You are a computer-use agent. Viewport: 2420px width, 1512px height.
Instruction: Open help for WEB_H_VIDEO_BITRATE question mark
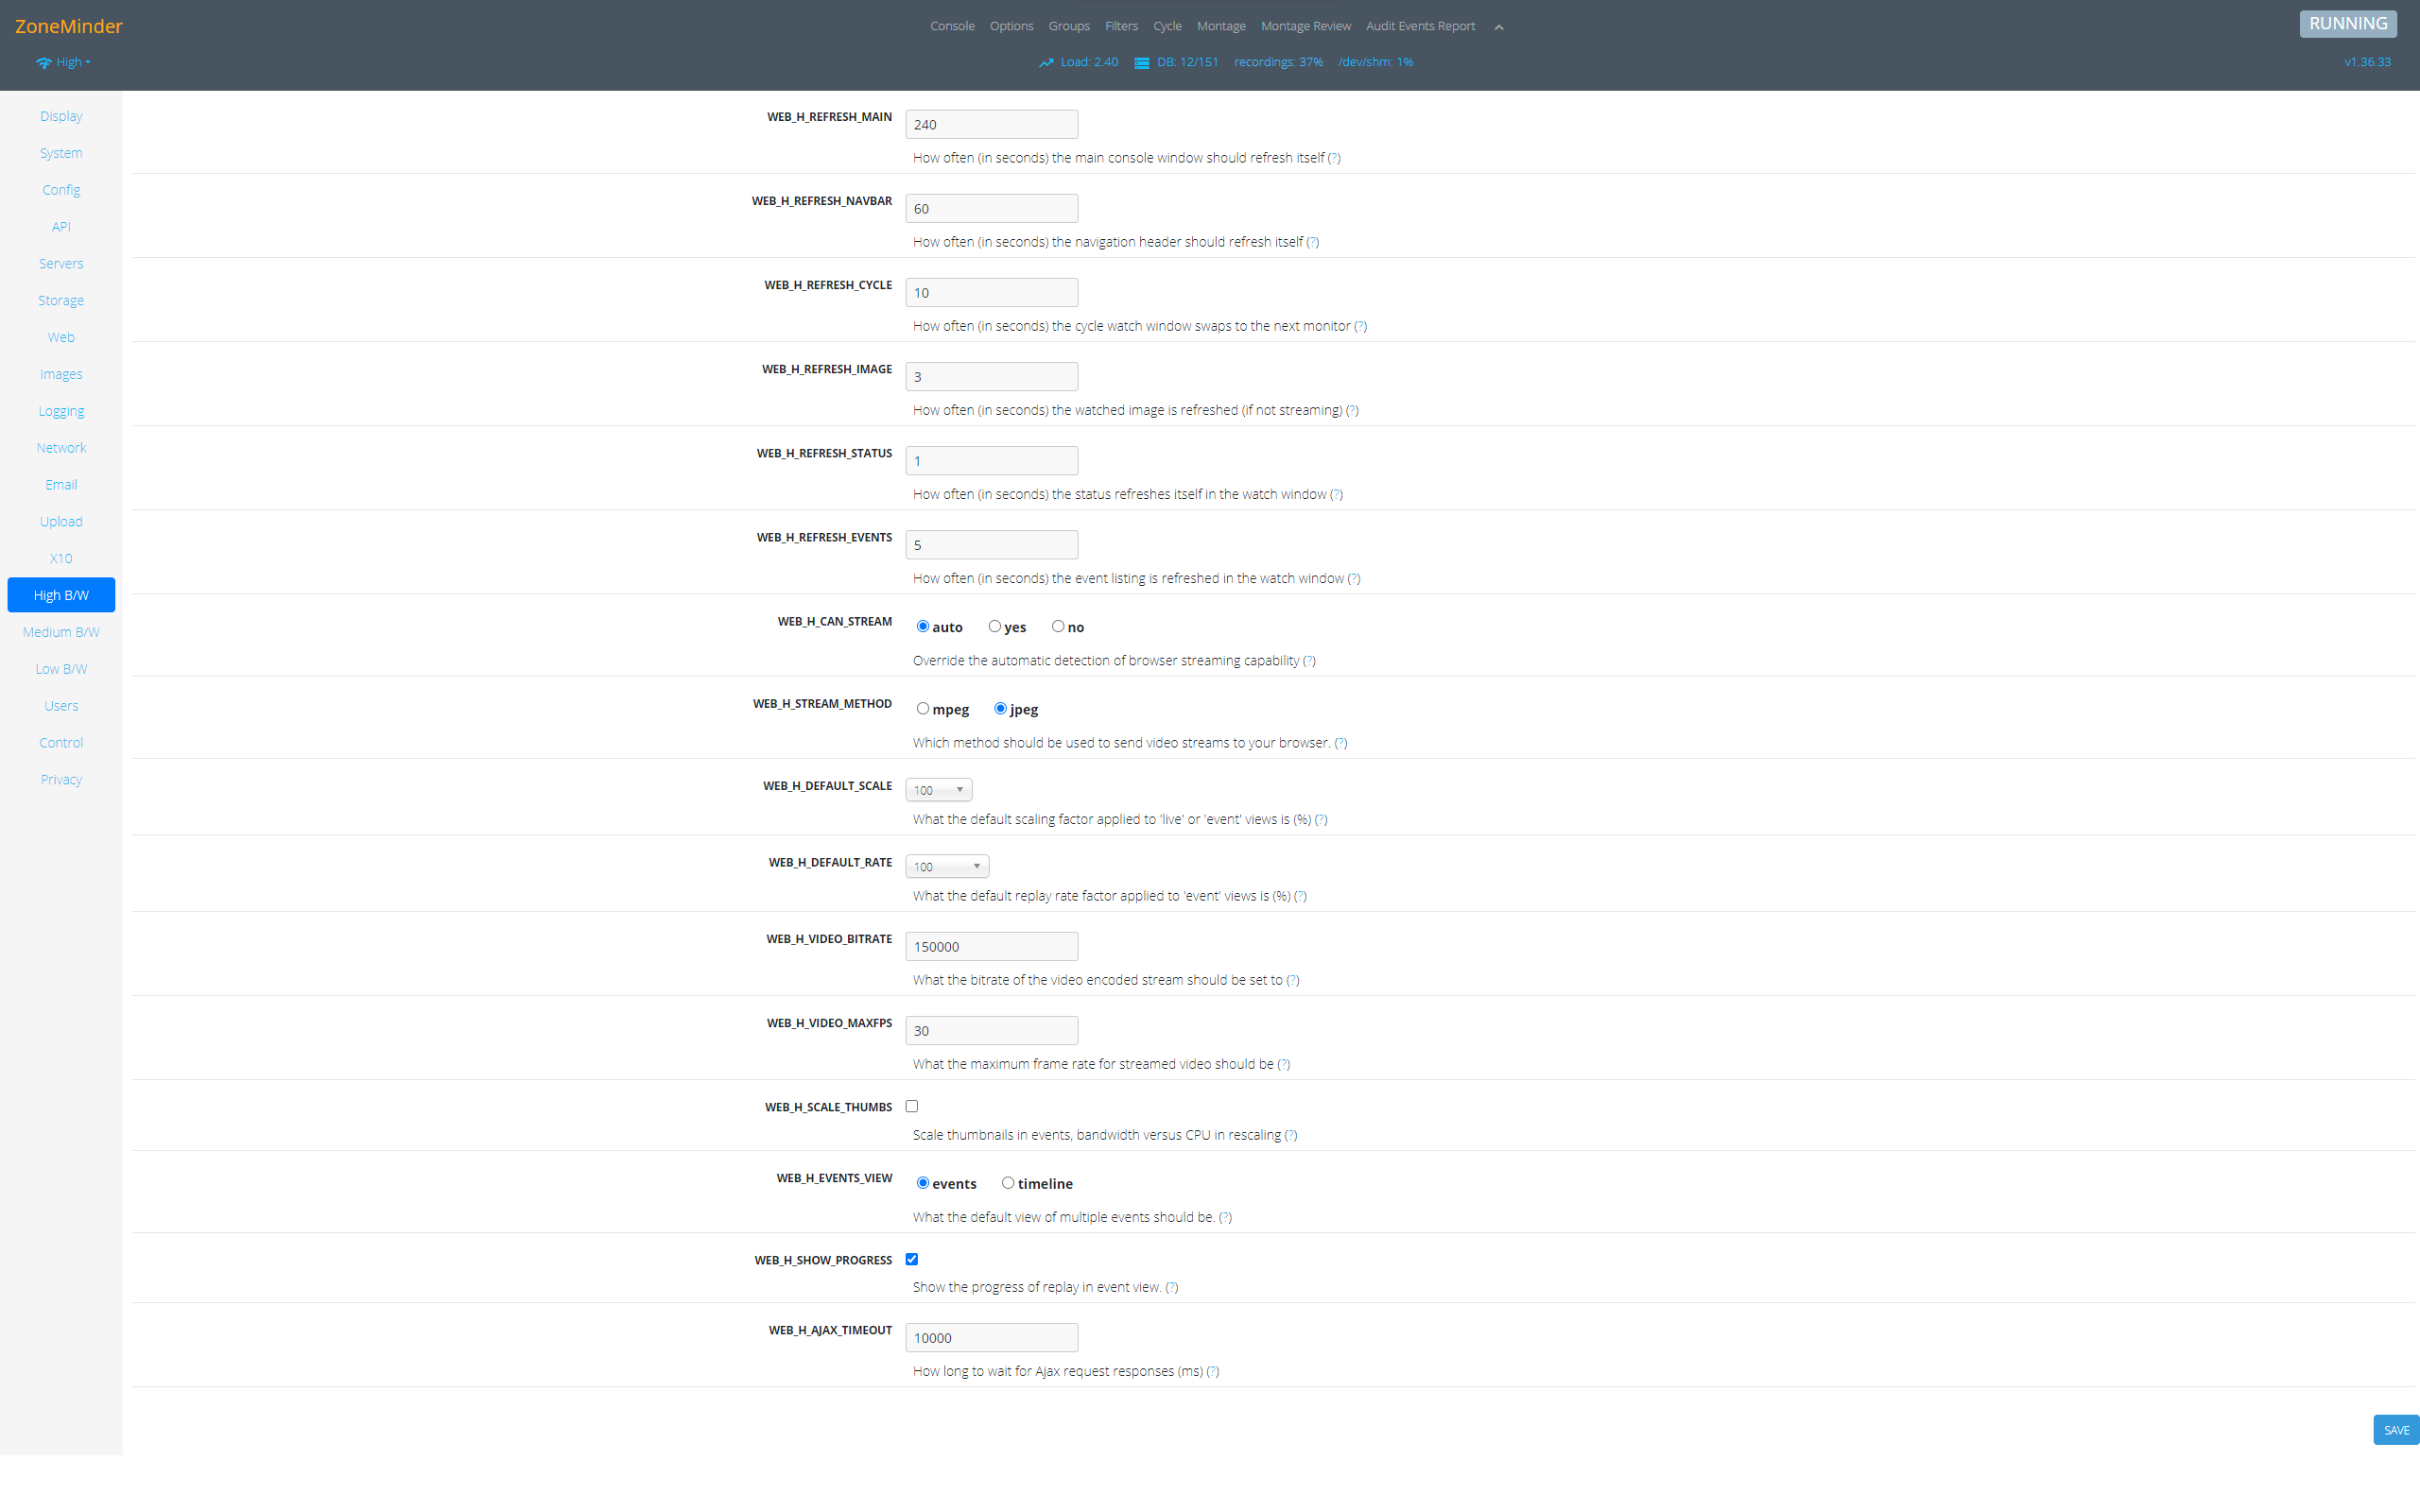1292,980
